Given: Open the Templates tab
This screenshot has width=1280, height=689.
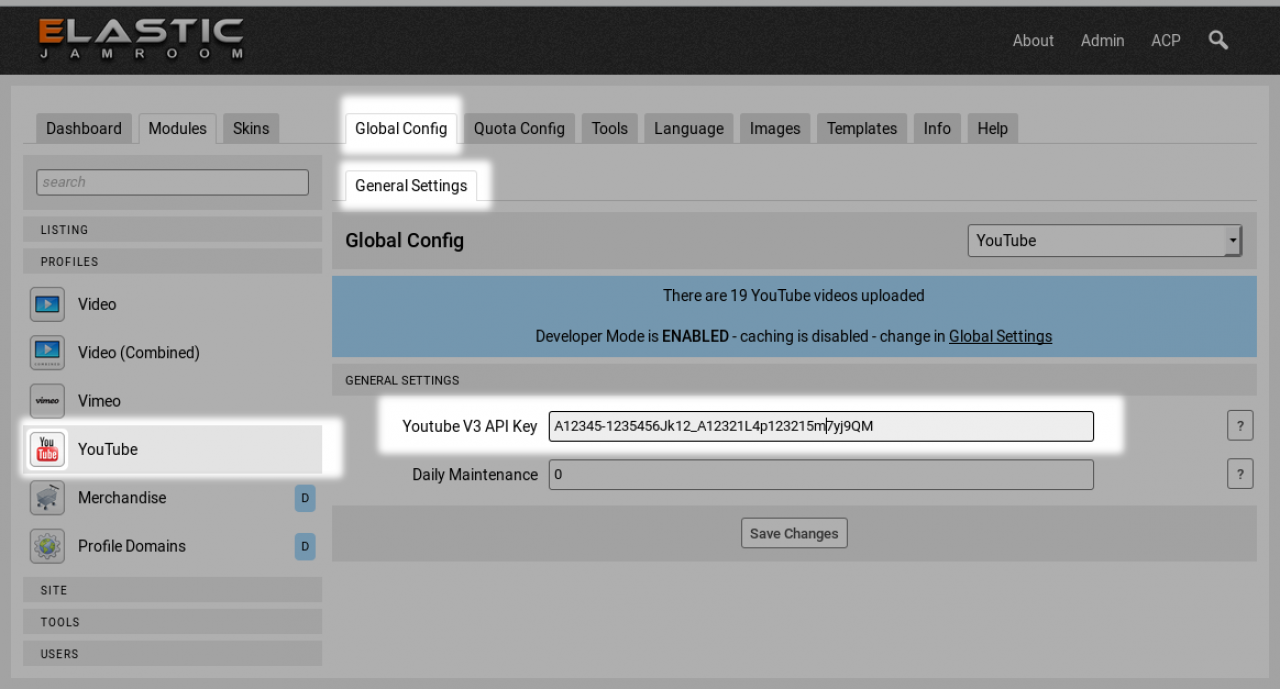Looking at the screenshot, I should coord(862,128).
